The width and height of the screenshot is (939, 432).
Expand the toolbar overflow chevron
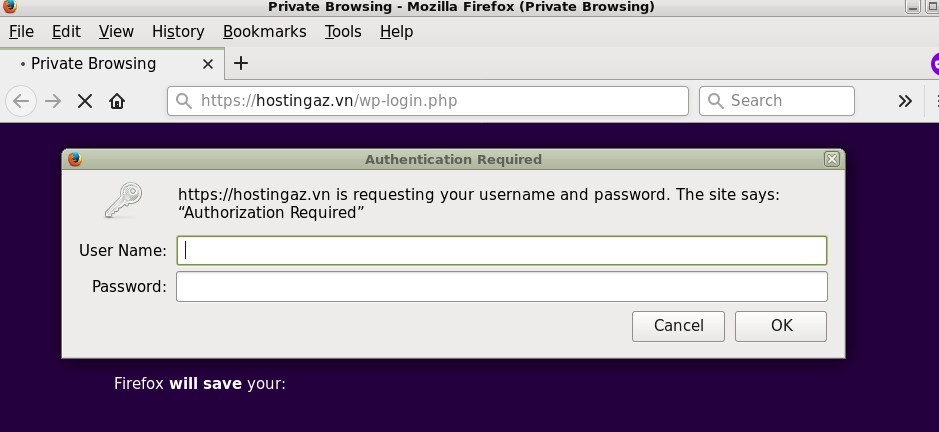coord(905,101)
